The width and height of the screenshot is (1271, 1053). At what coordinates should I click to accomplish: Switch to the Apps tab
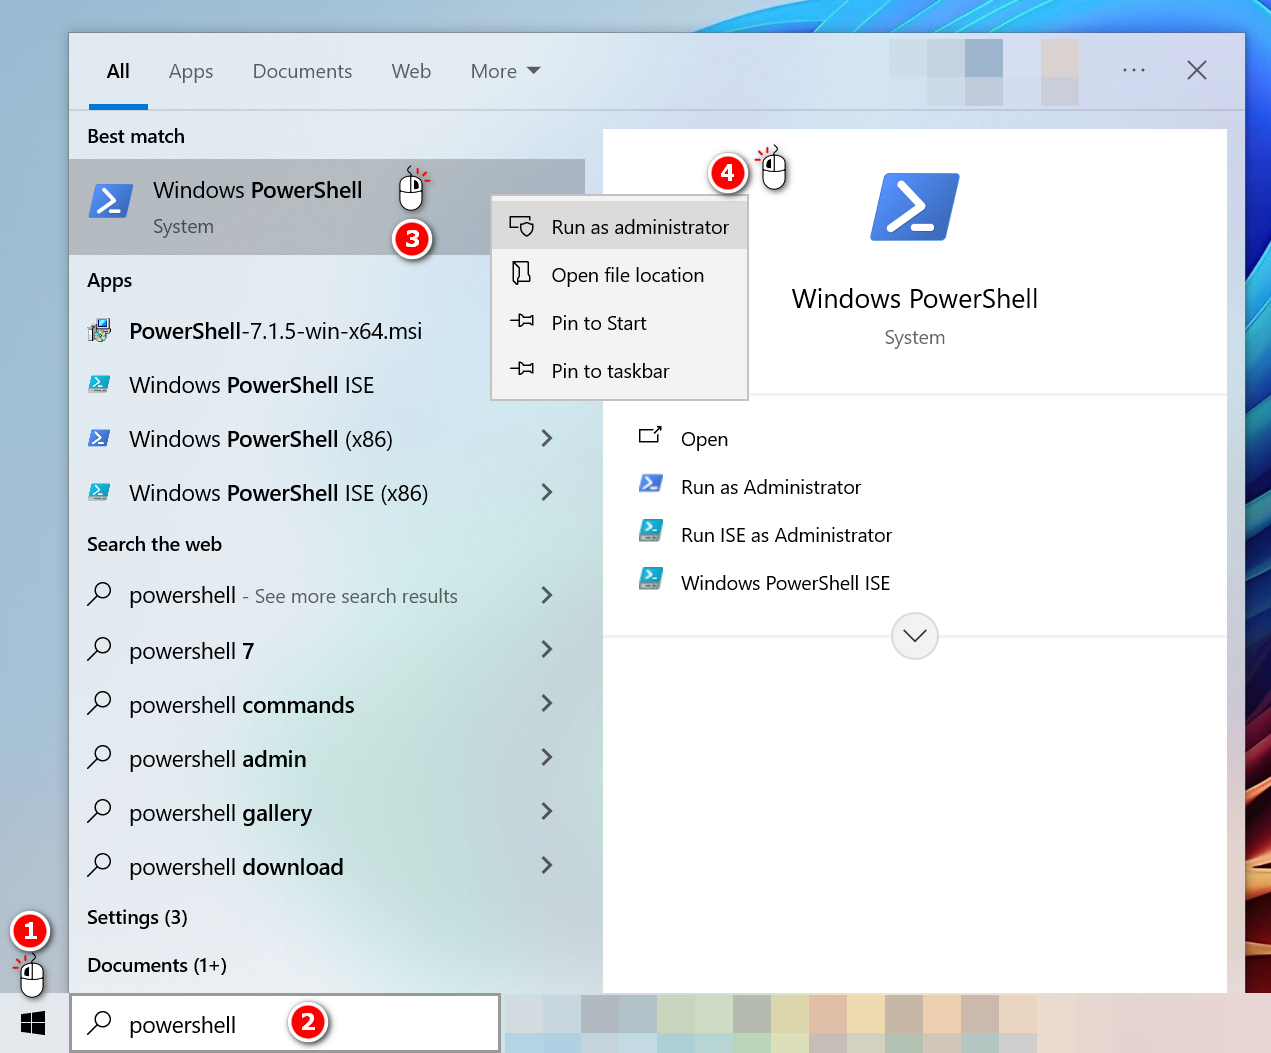click(190, 71)
